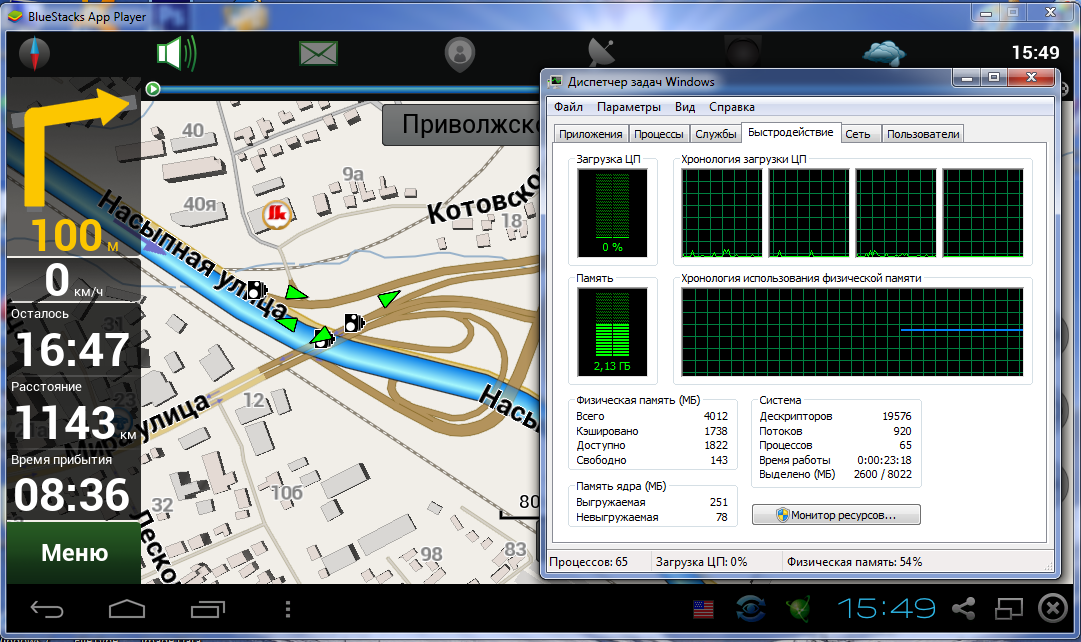Click BlueStacks App Player title icon
The width and height of the screenshot is (1081, 642).
14,17
